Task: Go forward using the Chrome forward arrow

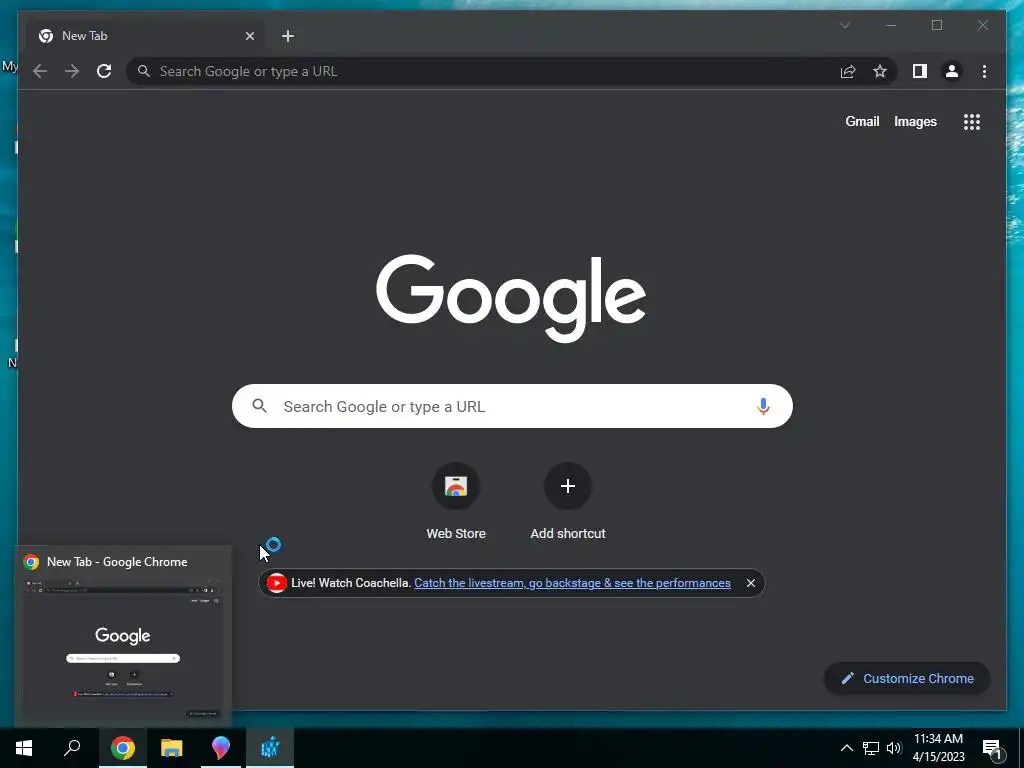Action: pos(72,71)
